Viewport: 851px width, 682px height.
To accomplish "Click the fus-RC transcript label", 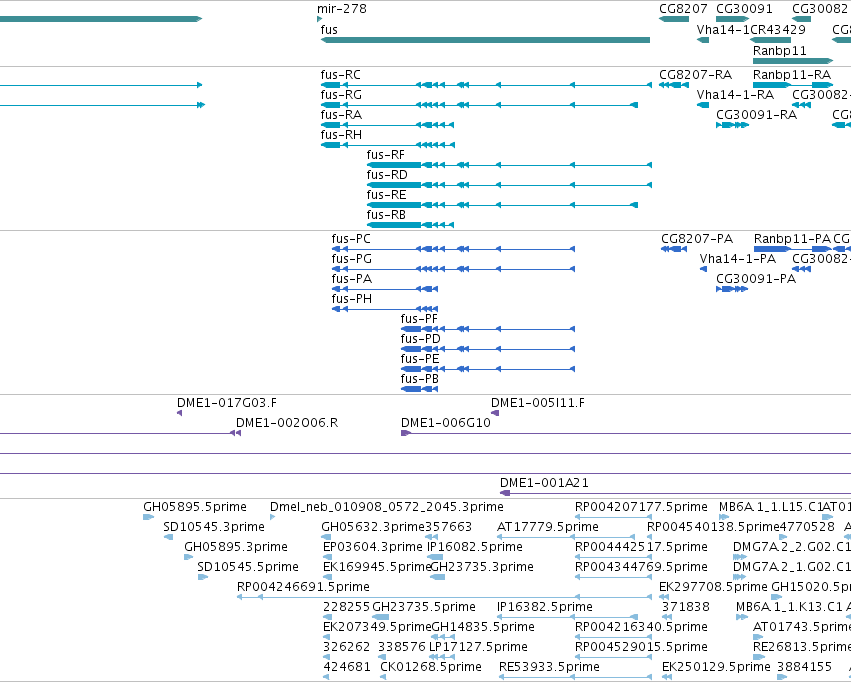I will coord(340,74).
